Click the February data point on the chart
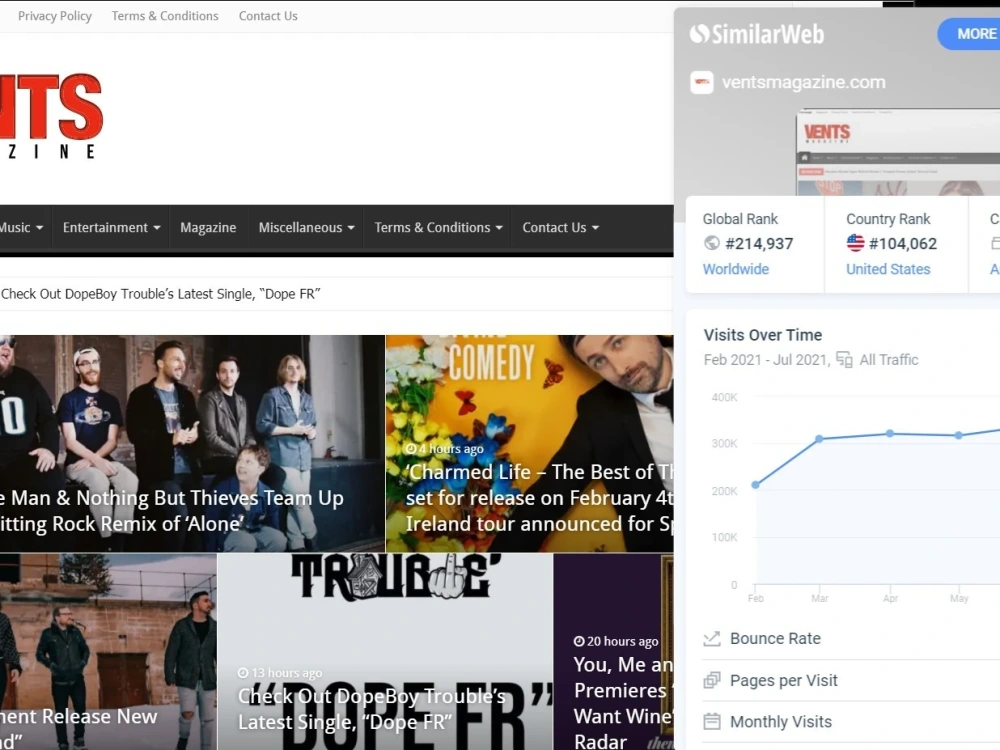 pyautogui.click(x=756, y=485)
